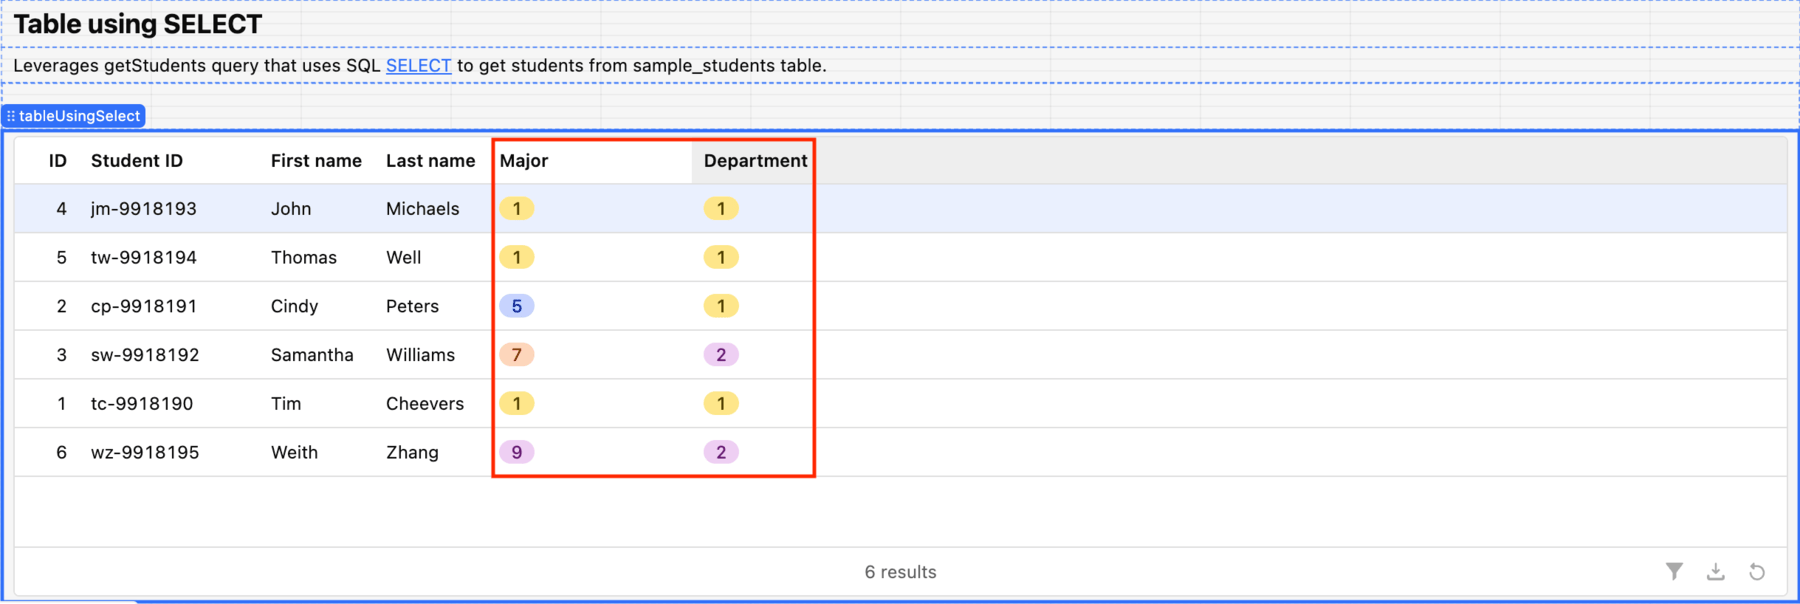Image resolution: width=1800 pixels, height=604 pixels.
Task: Click the Department tag 1 for Cindy
Action: coord(721,306)
